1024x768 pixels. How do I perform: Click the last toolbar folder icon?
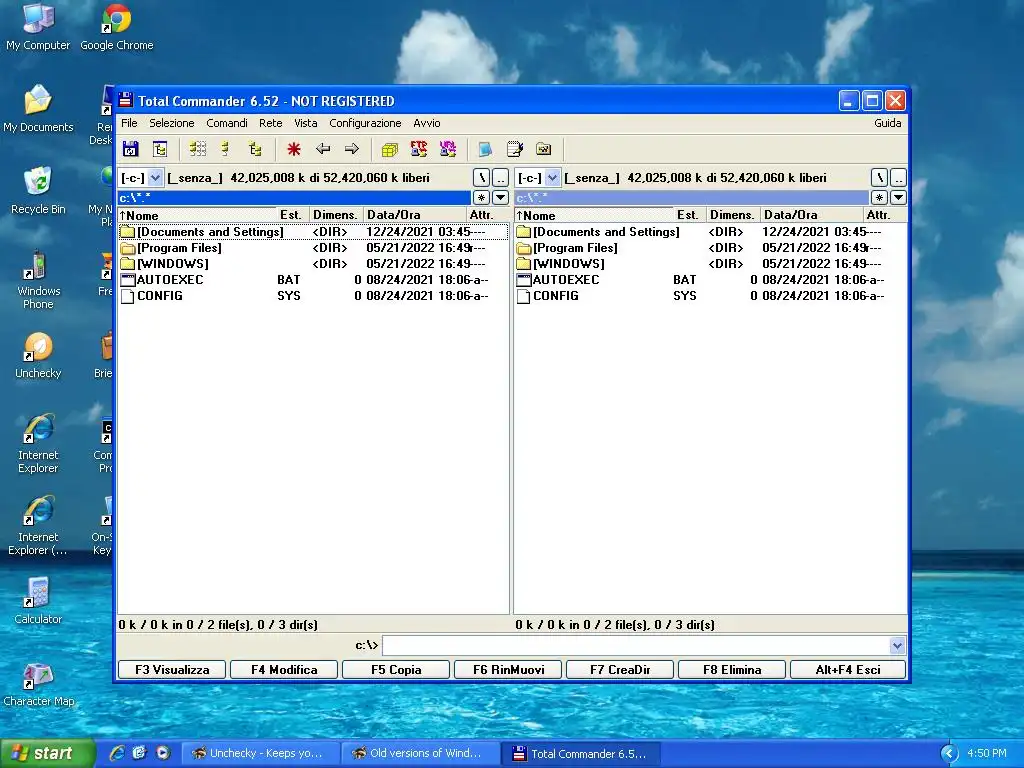pos(543,149)
